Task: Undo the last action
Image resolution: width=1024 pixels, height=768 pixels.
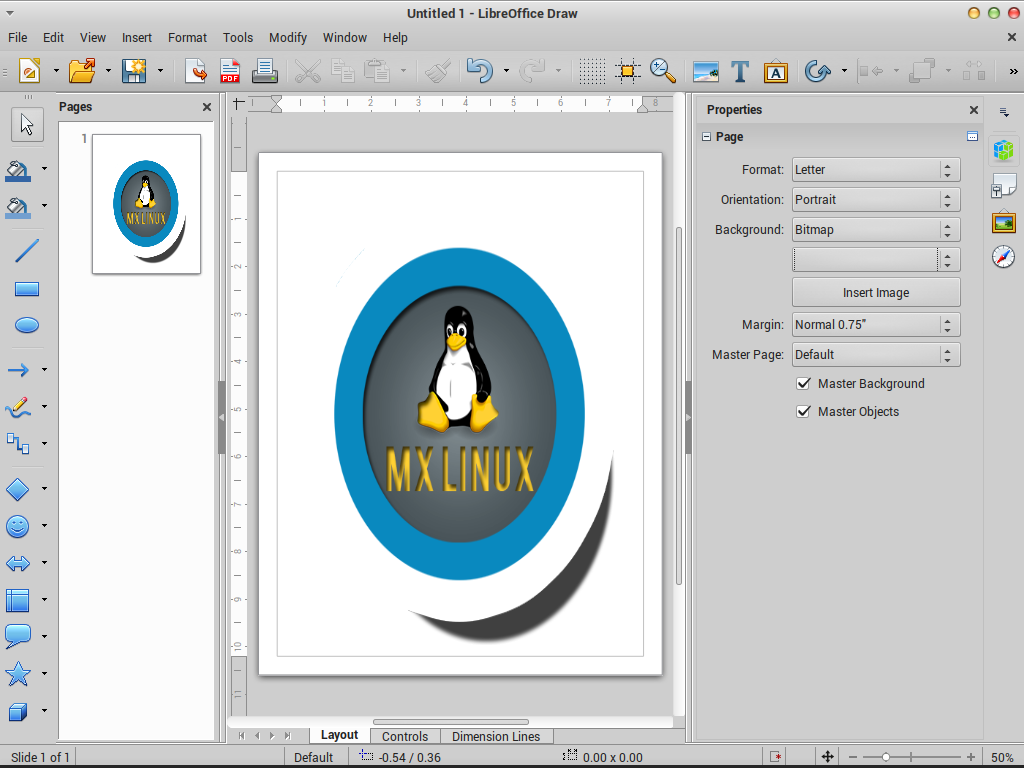Action: point(479,71)
